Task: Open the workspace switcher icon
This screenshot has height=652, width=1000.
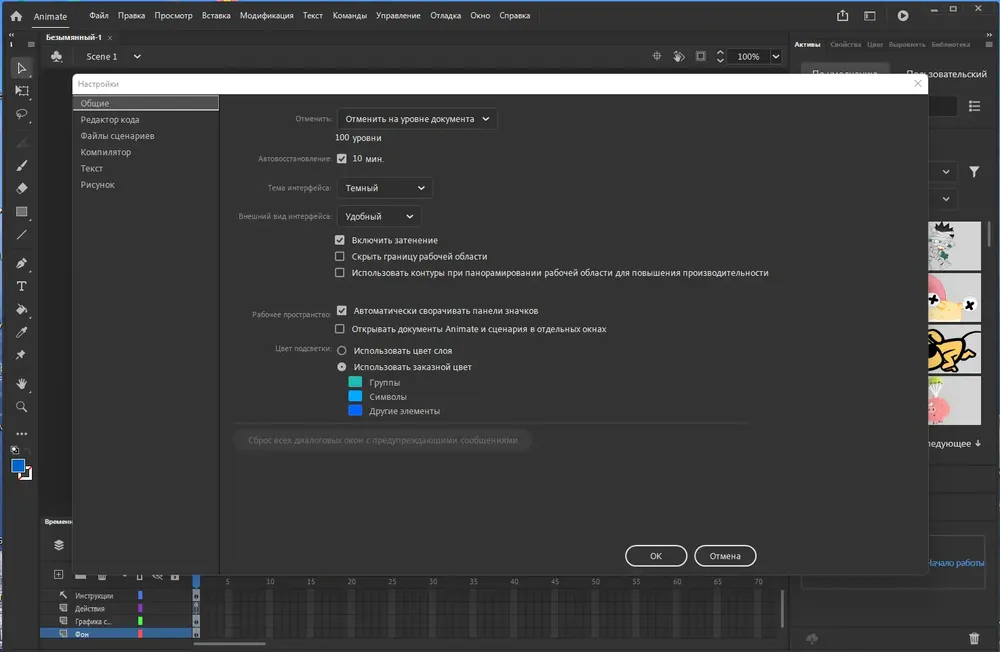Action: [x=870, y=15]
